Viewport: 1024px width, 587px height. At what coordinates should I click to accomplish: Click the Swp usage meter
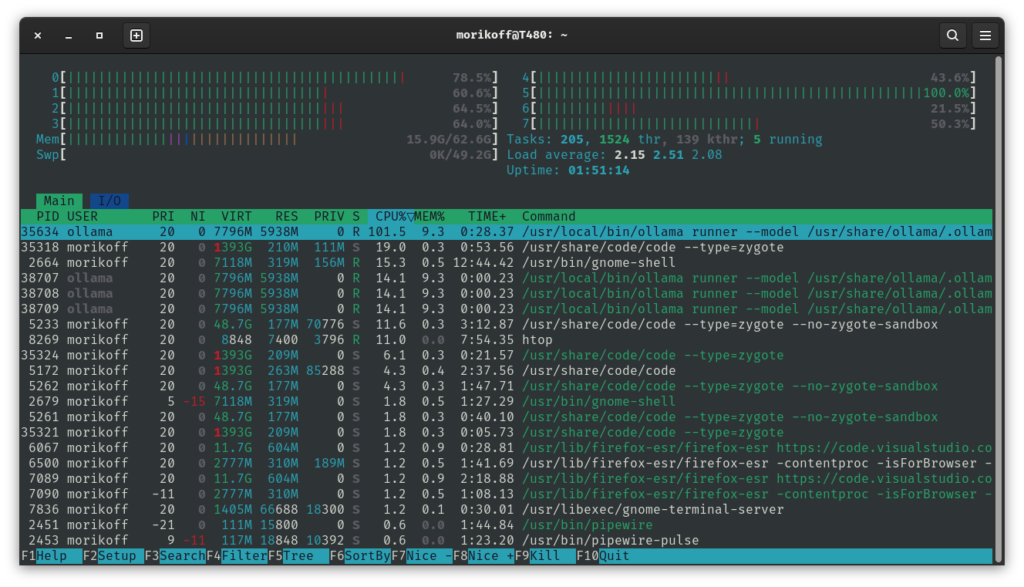click(x=267, y=155)
